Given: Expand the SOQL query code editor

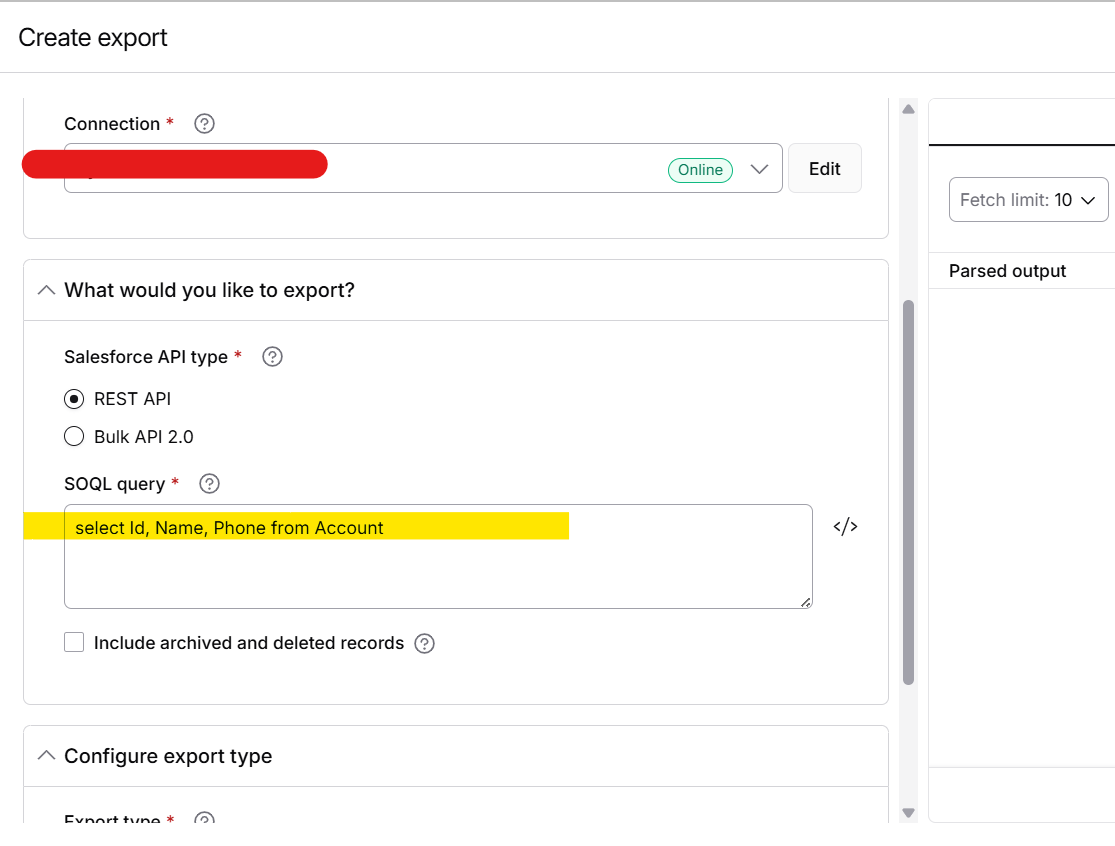Looking at the screenshot, I should pos(845,526).
